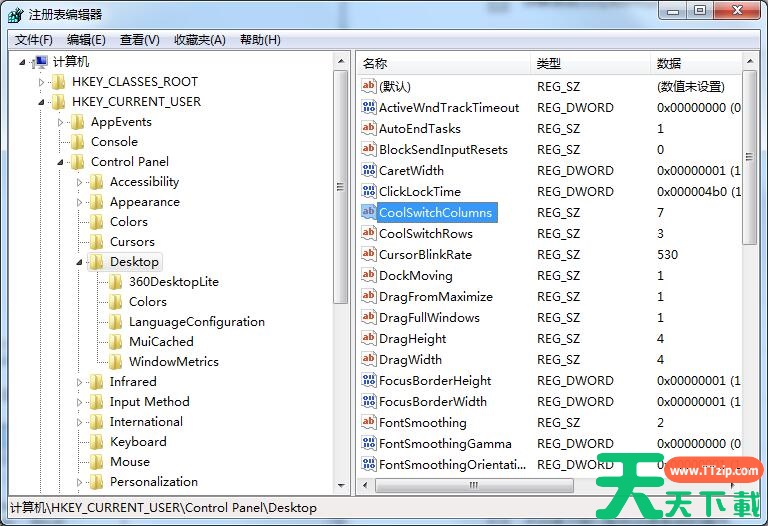Click the string icon beside FontSmoothing
Viewport: 768px width, 526px height.
coord(369,422)
